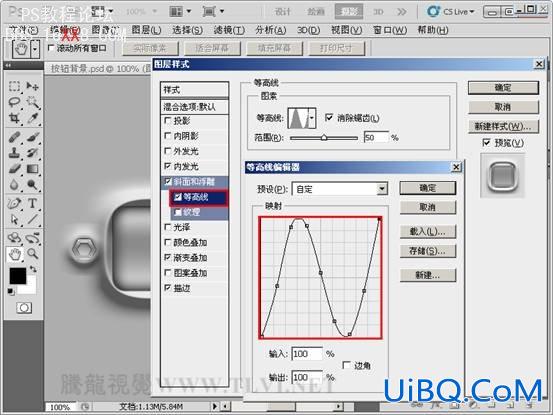Select the Brush tool

[x=32, y=137]
